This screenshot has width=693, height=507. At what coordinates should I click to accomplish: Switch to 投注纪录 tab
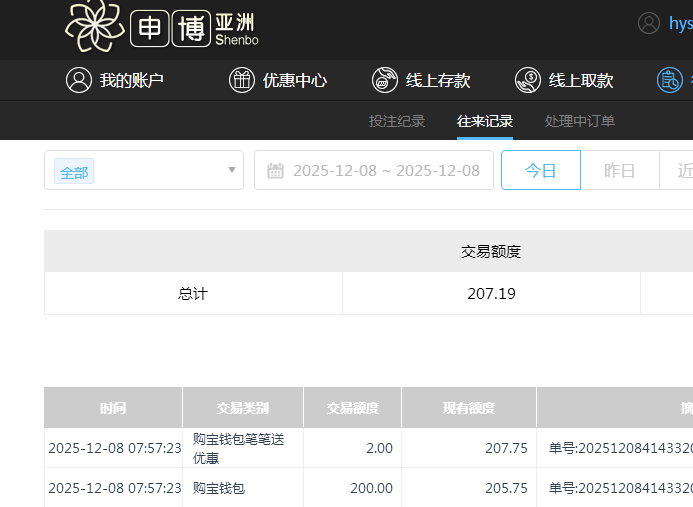[x=397, y=121]
